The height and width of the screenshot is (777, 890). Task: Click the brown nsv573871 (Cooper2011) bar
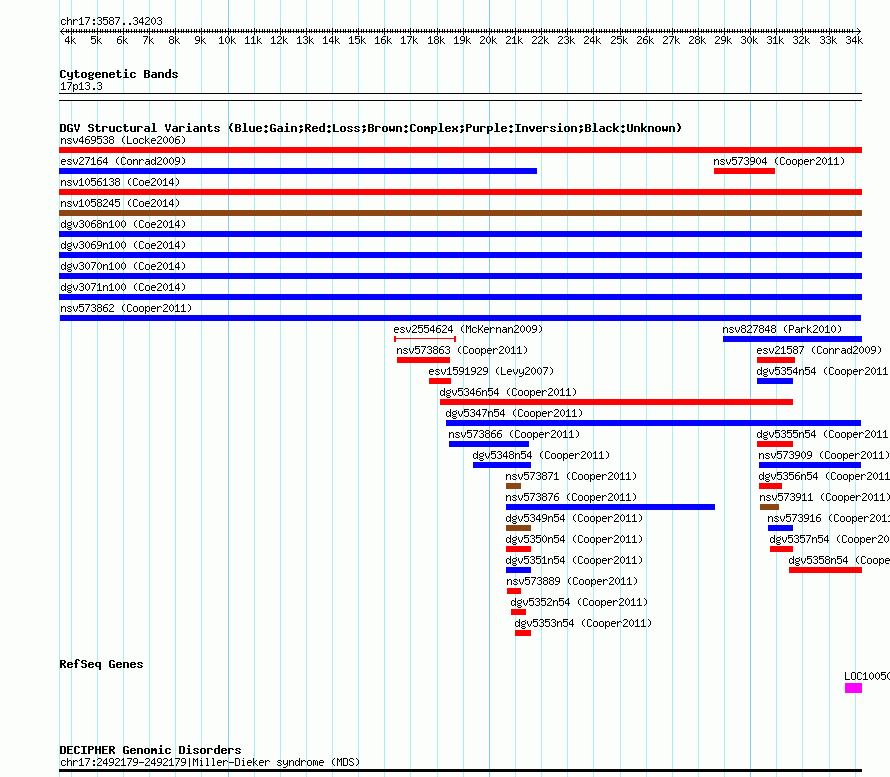513,486
